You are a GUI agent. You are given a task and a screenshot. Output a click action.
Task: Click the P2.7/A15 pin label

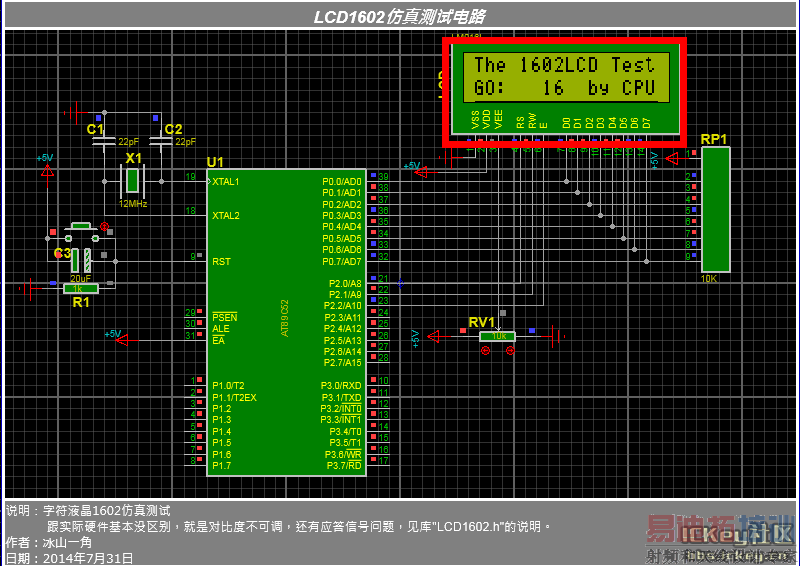(342, 362)
